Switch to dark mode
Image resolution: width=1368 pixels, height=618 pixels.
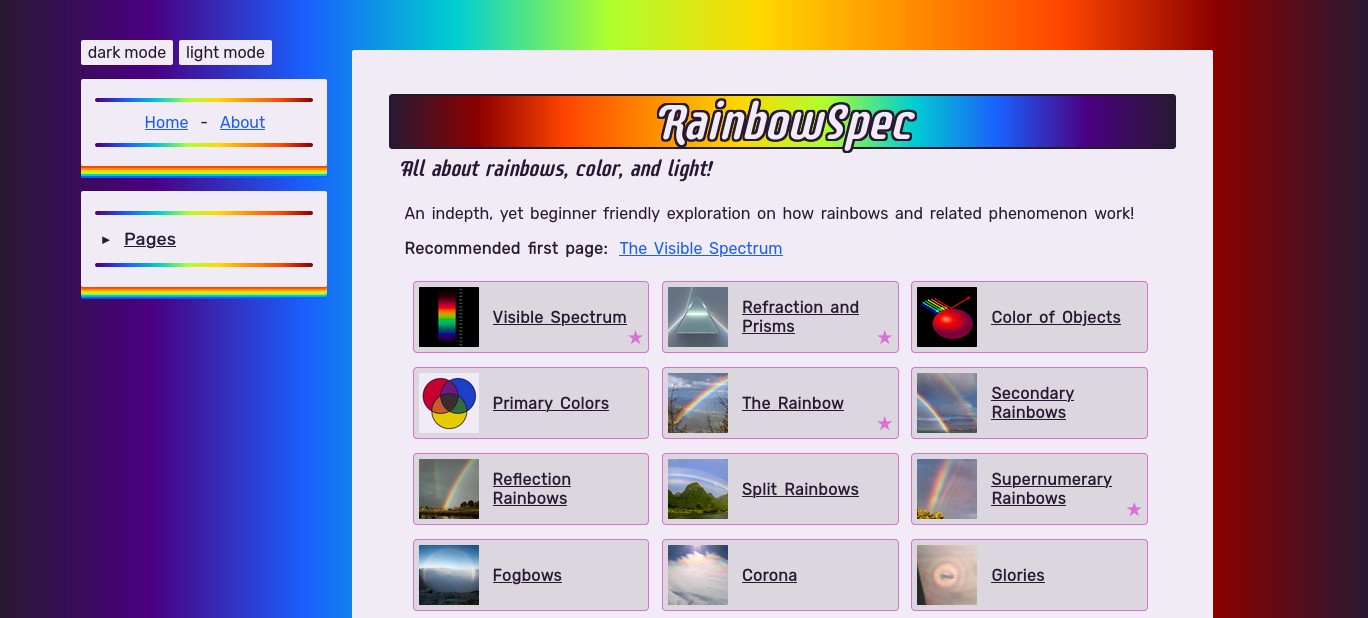127,53
